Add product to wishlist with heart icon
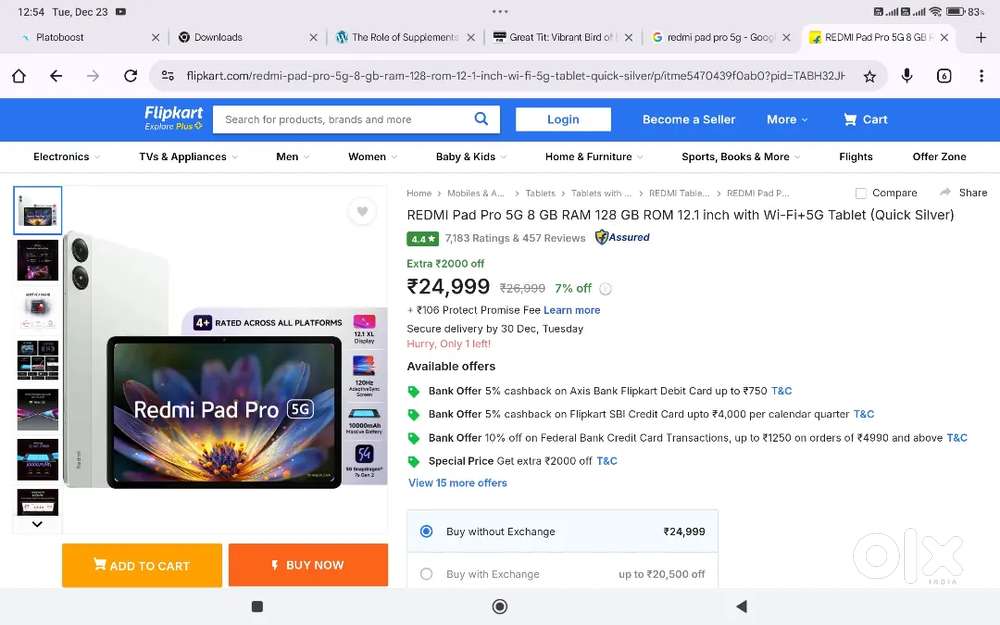The height and width of the screenshot is (625, 1000). (362, 211)
